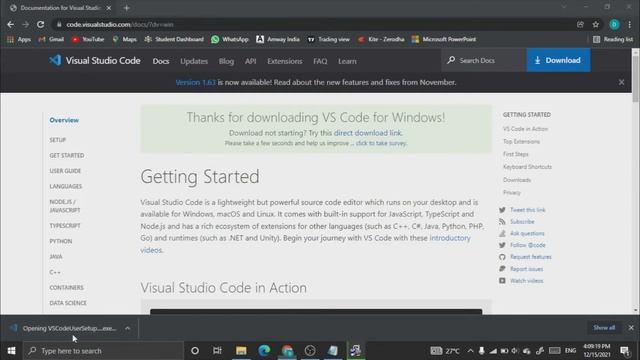
Task: Expand LANGUAGES section in sidebar
Action: [x=66, y=187]
